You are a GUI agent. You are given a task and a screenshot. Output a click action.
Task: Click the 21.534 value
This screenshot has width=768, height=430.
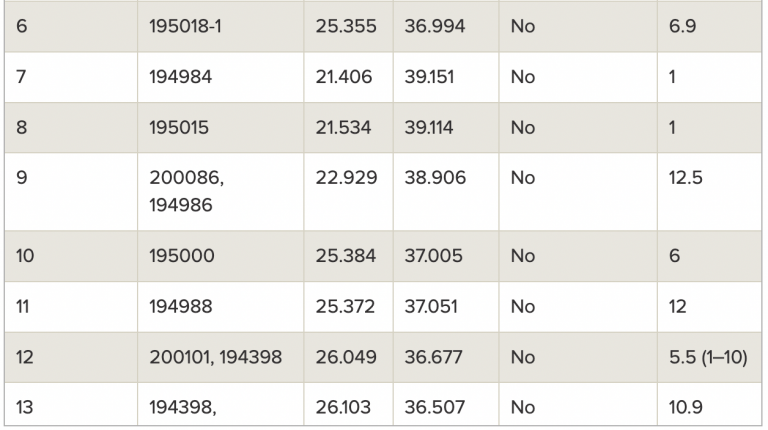(343, 128)
